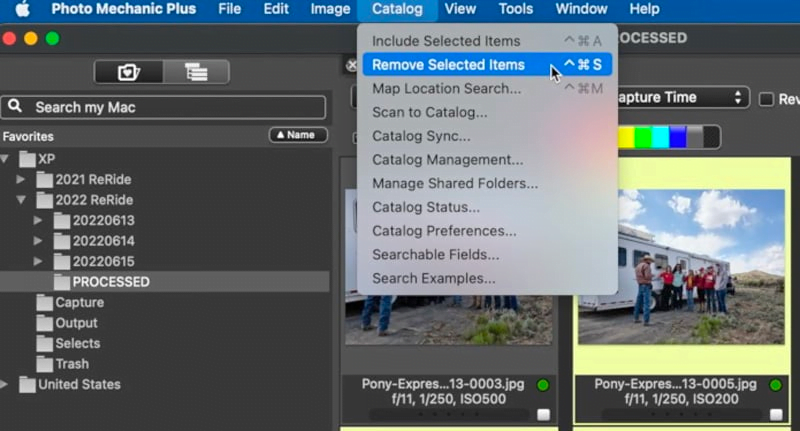Select the 2021 ReRide folder
This screenshot has width=800, height=431.
coord(84,180)
